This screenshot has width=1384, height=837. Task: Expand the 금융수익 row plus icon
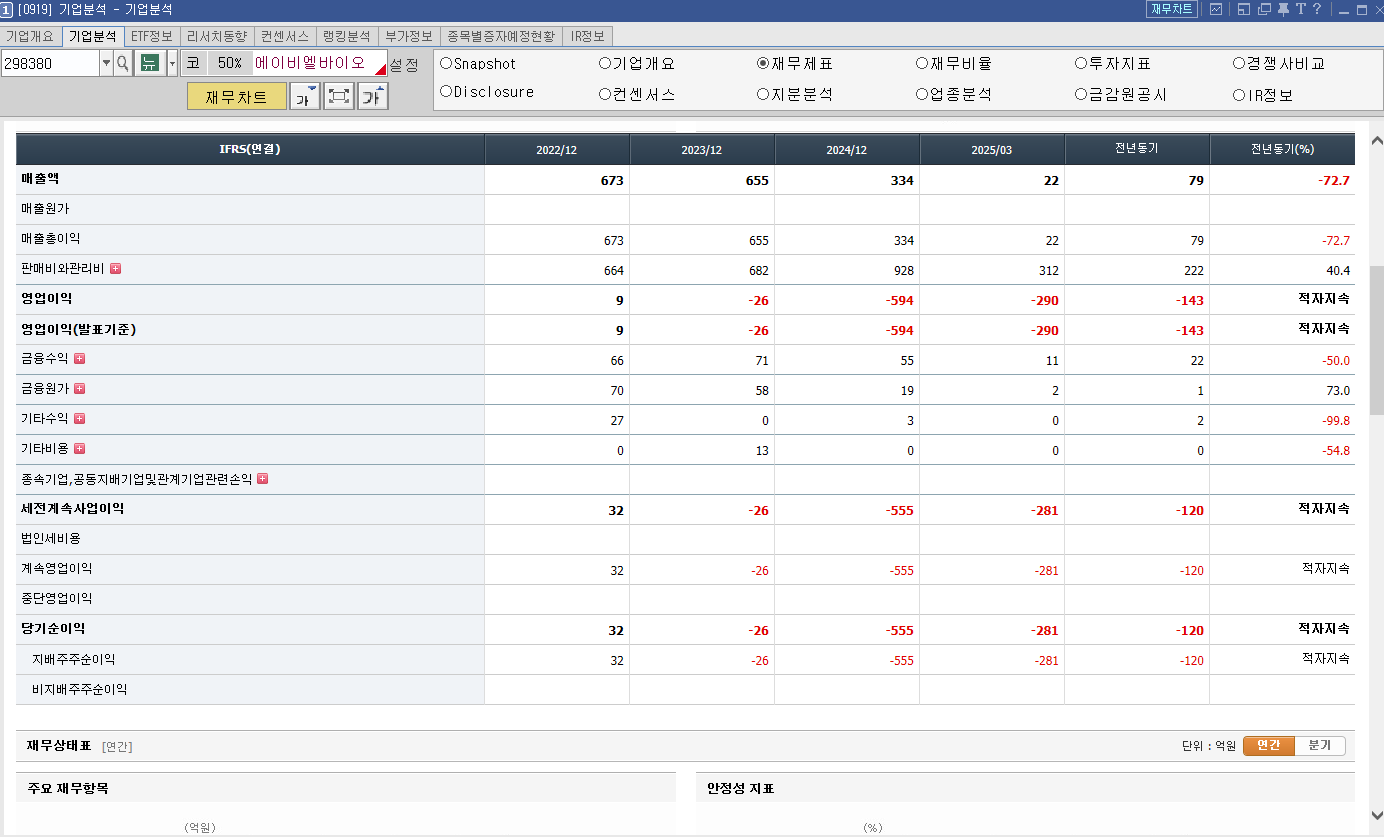pyautogui.click(x=79, y=358)
